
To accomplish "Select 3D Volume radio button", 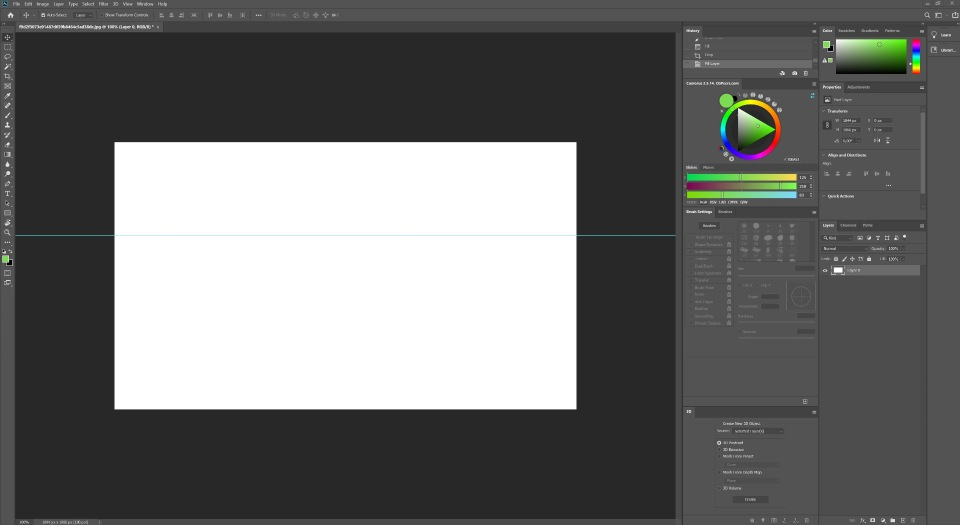I will point(719,488).
